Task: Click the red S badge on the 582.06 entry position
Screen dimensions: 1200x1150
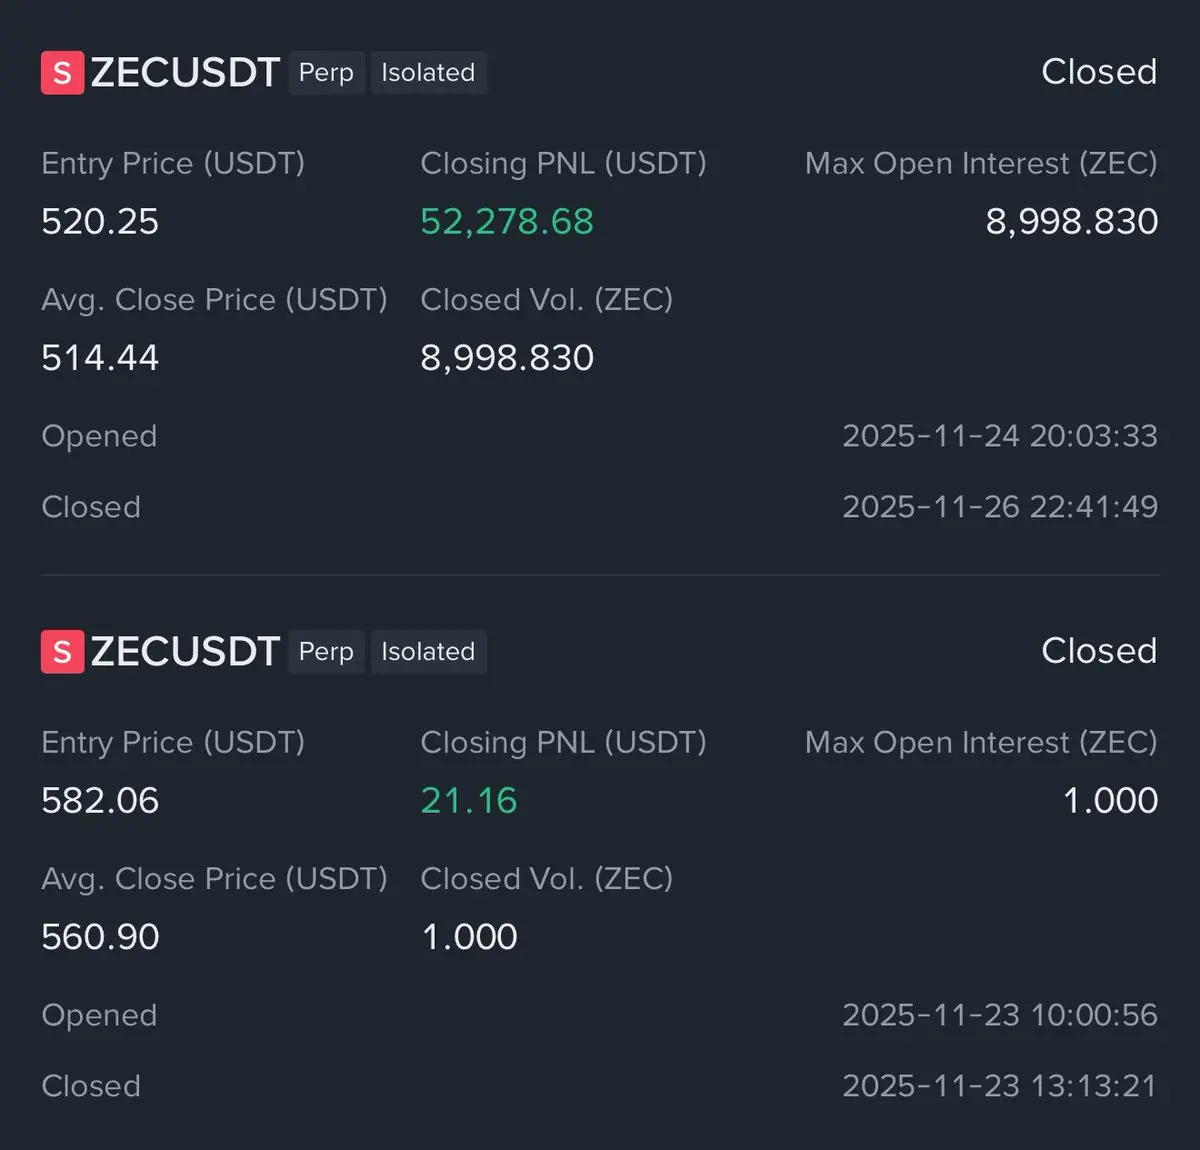Action: point(62,652)
